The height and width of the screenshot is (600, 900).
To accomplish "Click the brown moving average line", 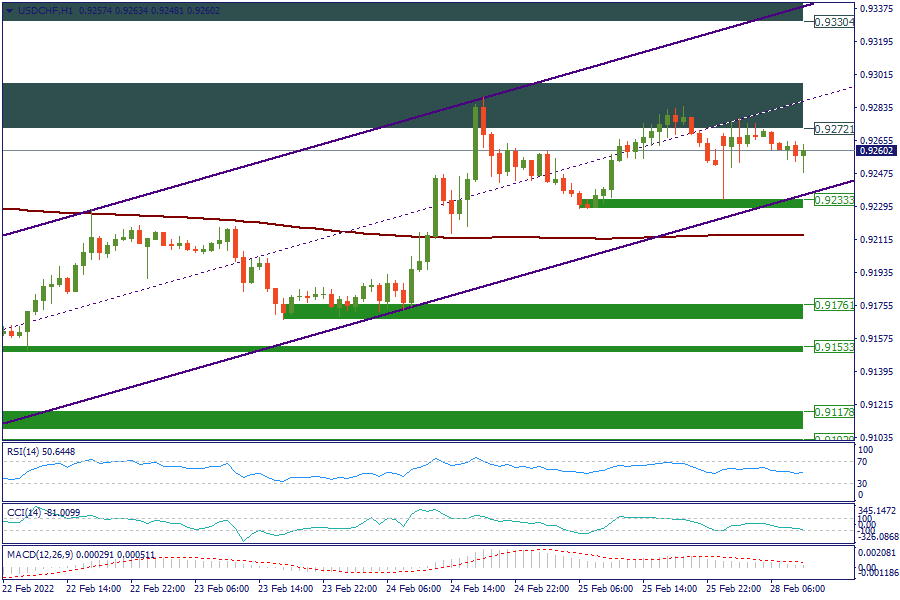I will click(x=500, y=237).
